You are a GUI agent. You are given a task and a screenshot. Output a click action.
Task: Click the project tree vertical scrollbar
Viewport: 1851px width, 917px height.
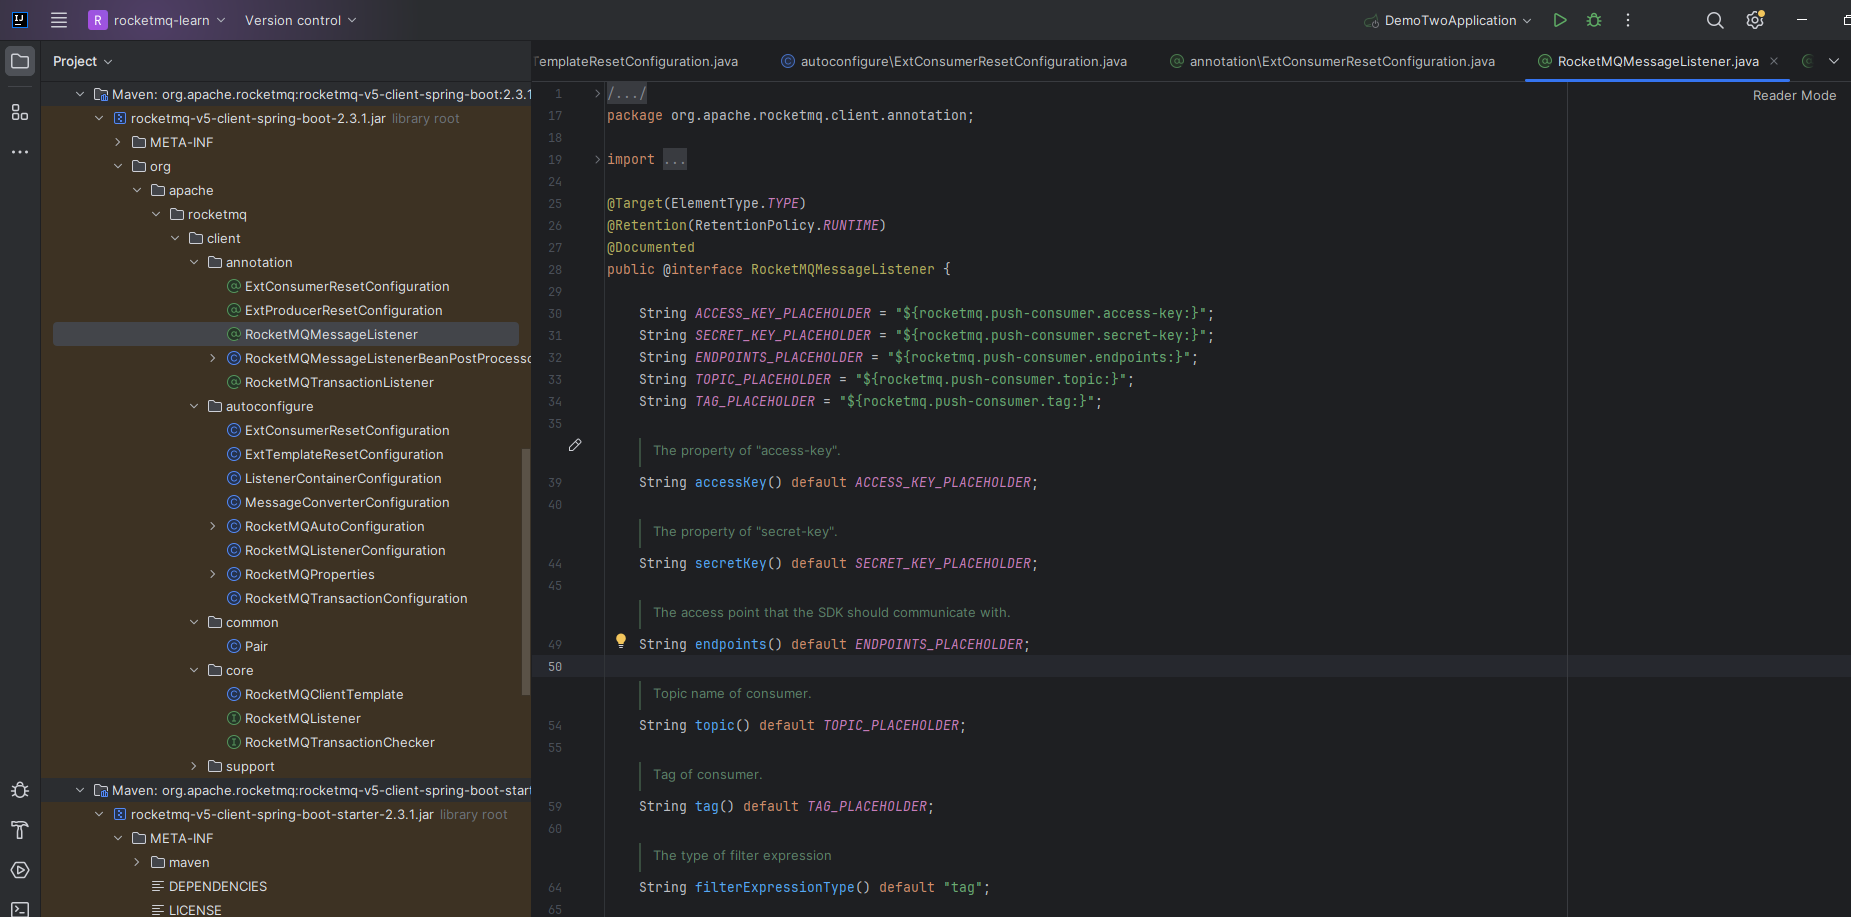click(x=526, y=570)
